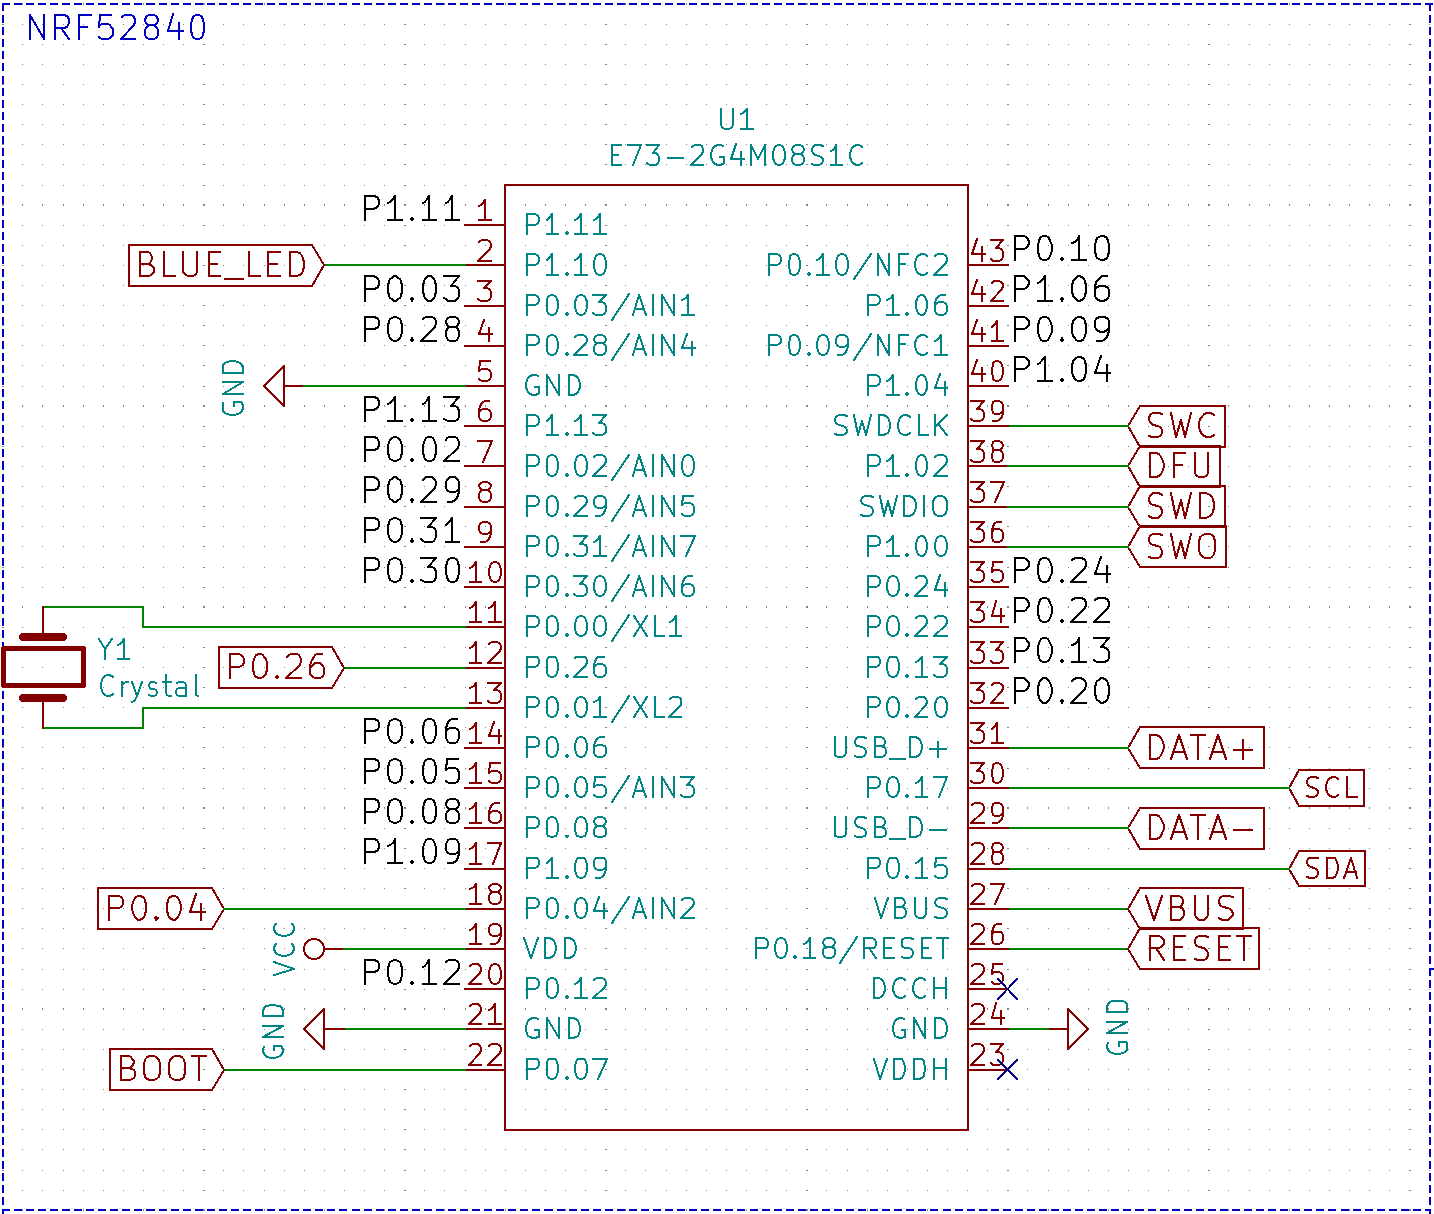The height and width of the screenshot is (1214, 1434).
Task: Select the SDA global label
Action: click(x=1328, y=869)
